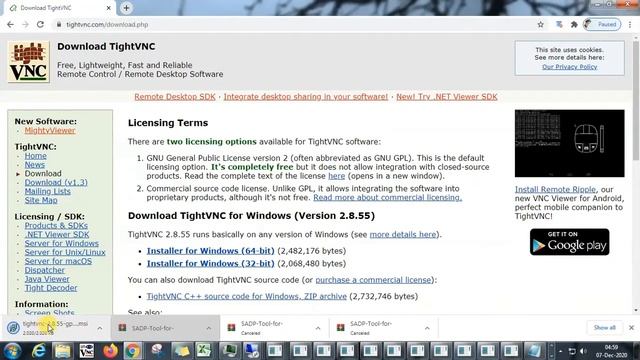Click the browser Back arrow
This screenshot has width=640, height=360.
click(11, 24)
